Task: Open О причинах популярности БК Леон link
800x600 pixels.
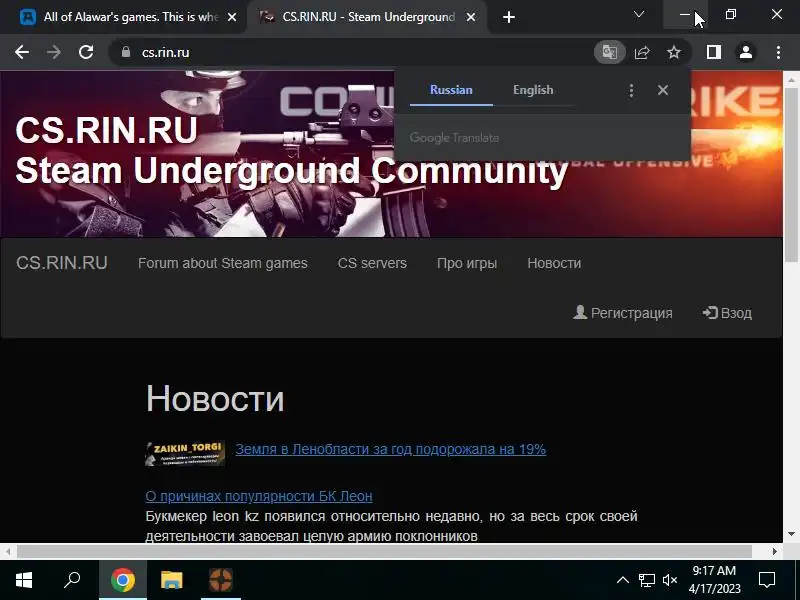Action: [x=259, y=496]
